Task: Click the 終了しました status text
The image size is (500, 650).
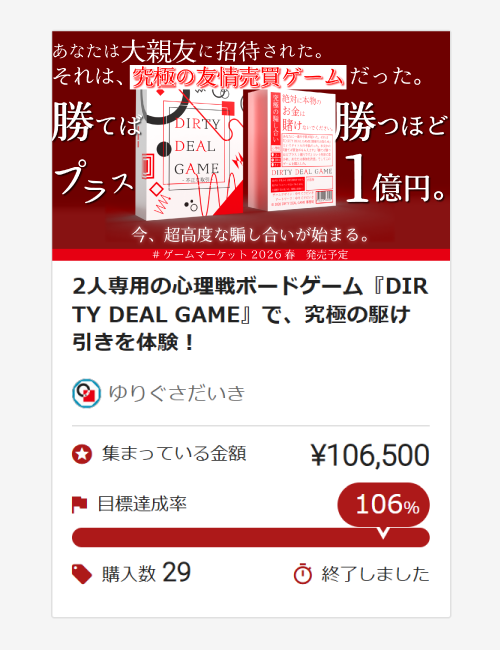Action: coord(375,574)
